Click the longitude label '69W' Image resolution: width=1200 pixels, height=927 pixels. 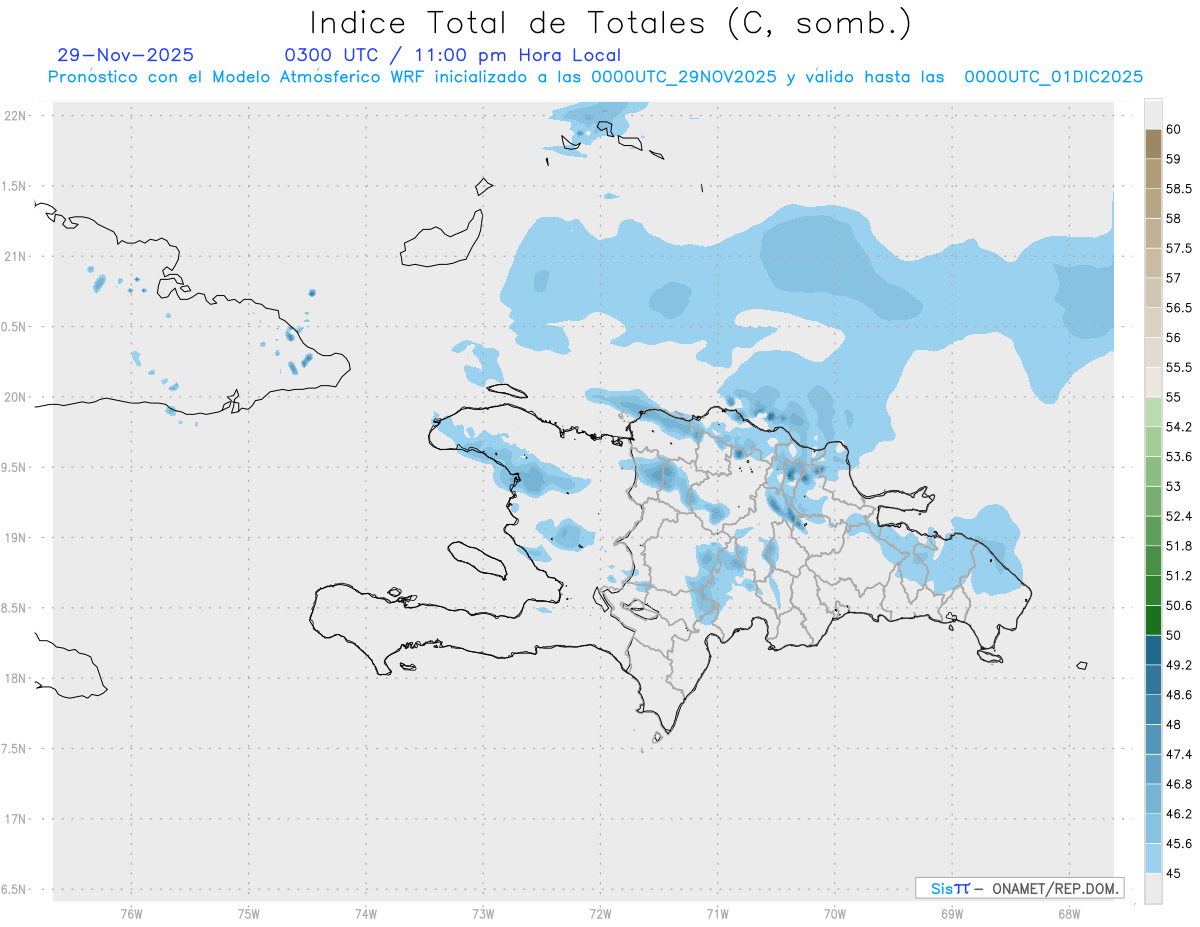(x=952, y=914)
